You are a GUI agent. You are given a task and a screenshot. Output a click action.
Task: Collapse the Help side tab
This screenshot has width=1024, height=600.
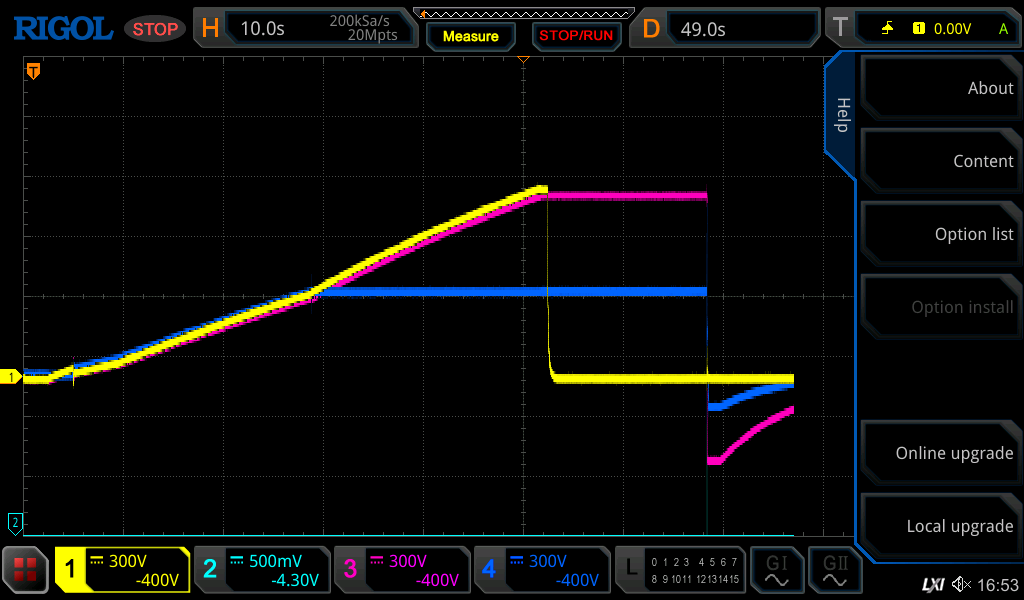pyautogui.click(x=842, y=115)
